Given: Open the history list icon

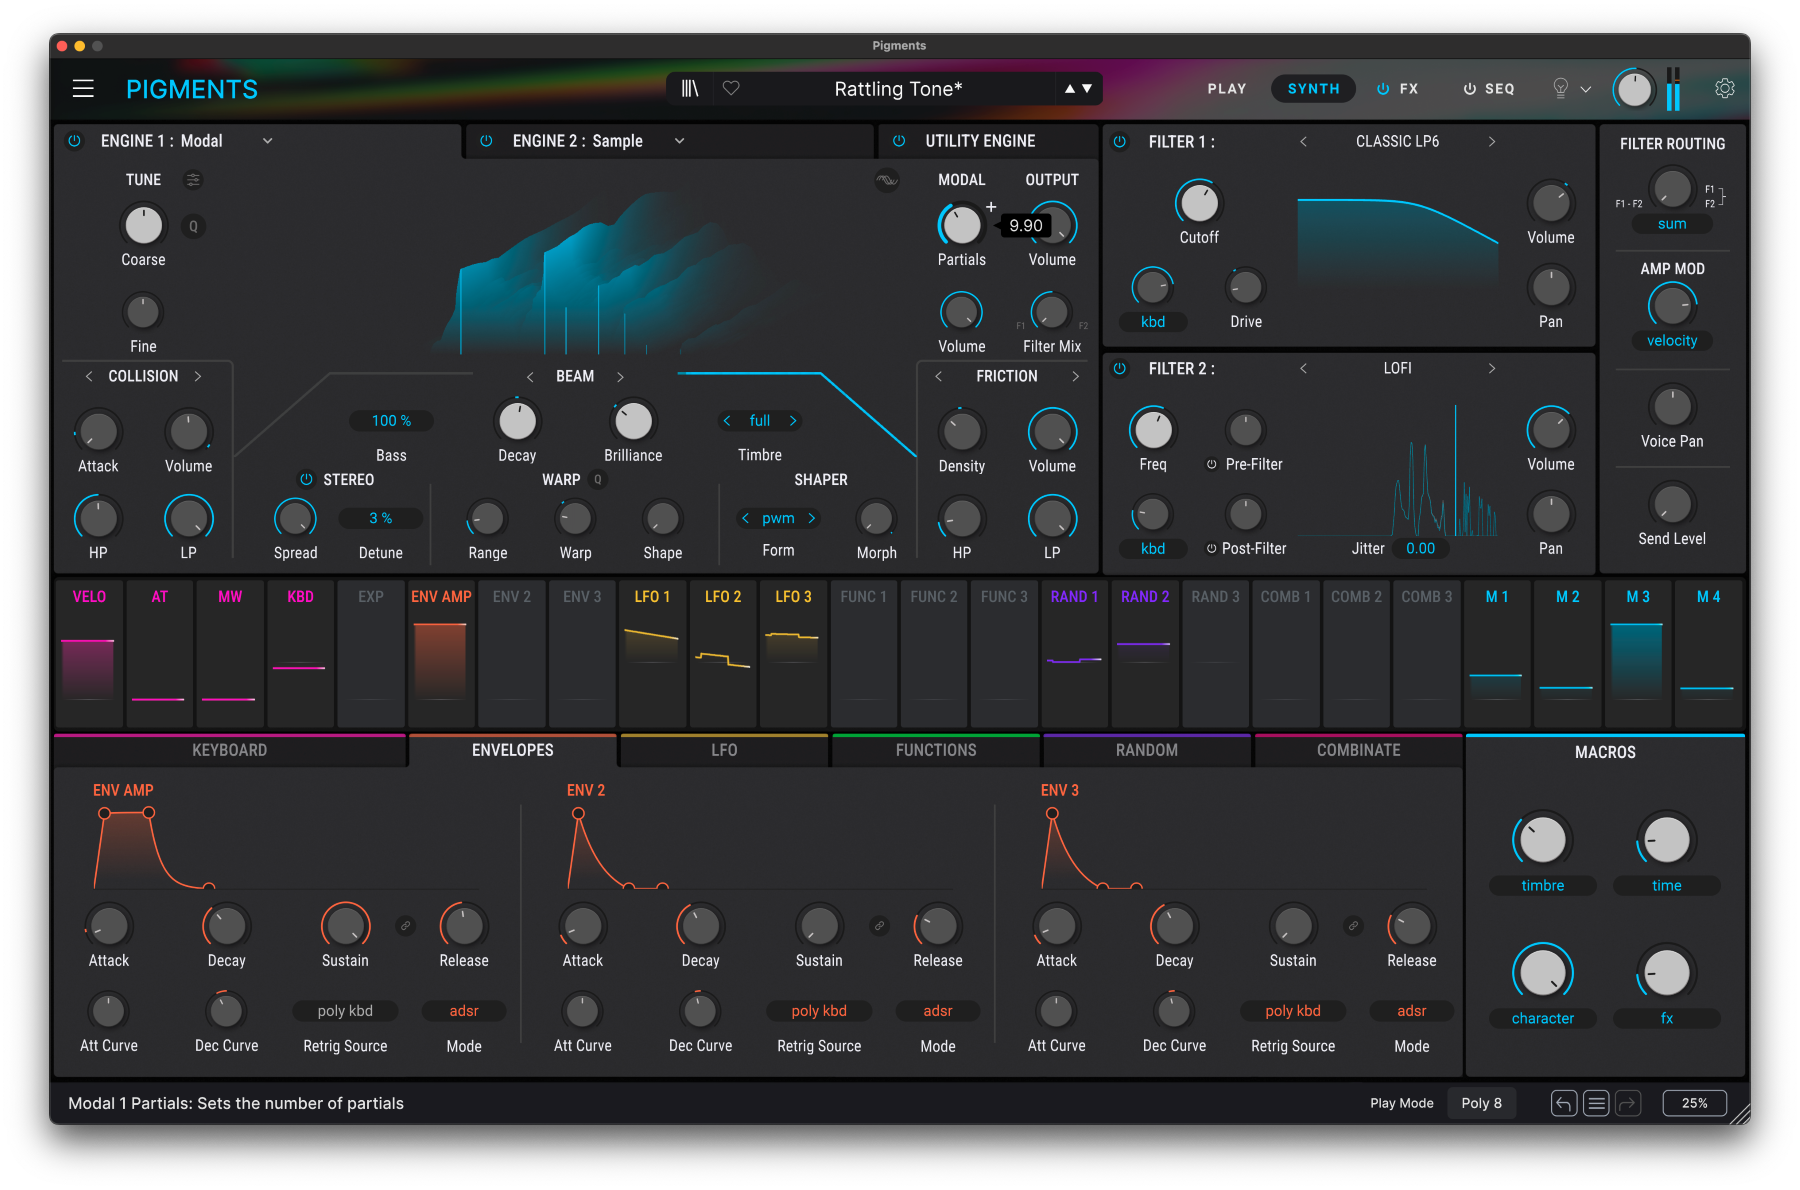Looking at the screenshot, I should pos(1596,1103).
